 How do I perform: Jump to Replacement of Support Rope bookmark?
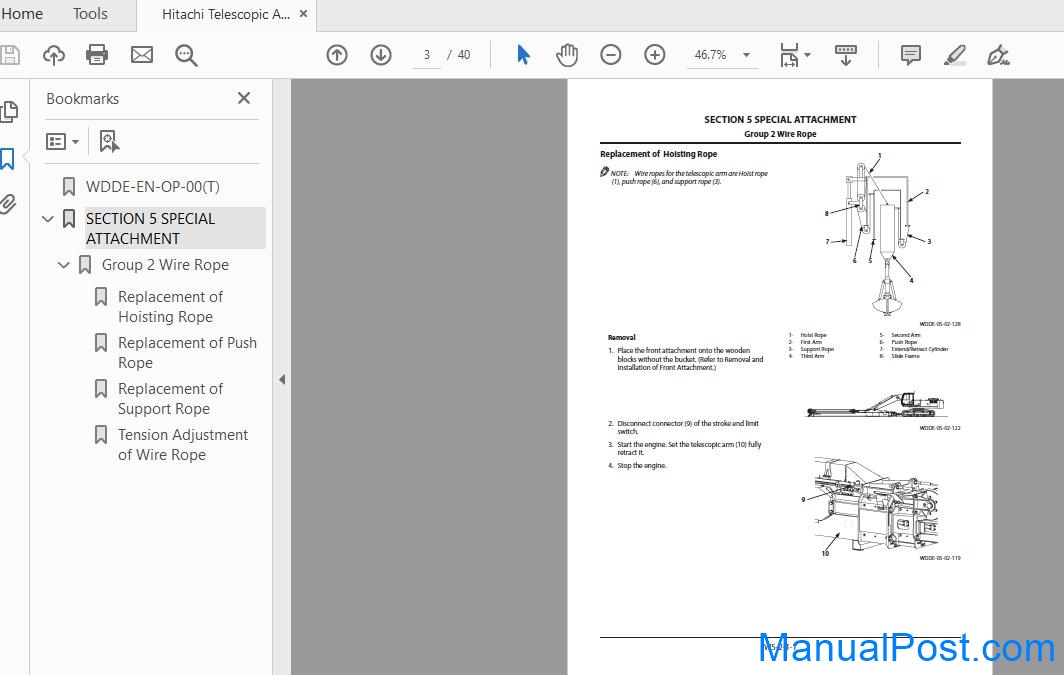click(170, 399)
